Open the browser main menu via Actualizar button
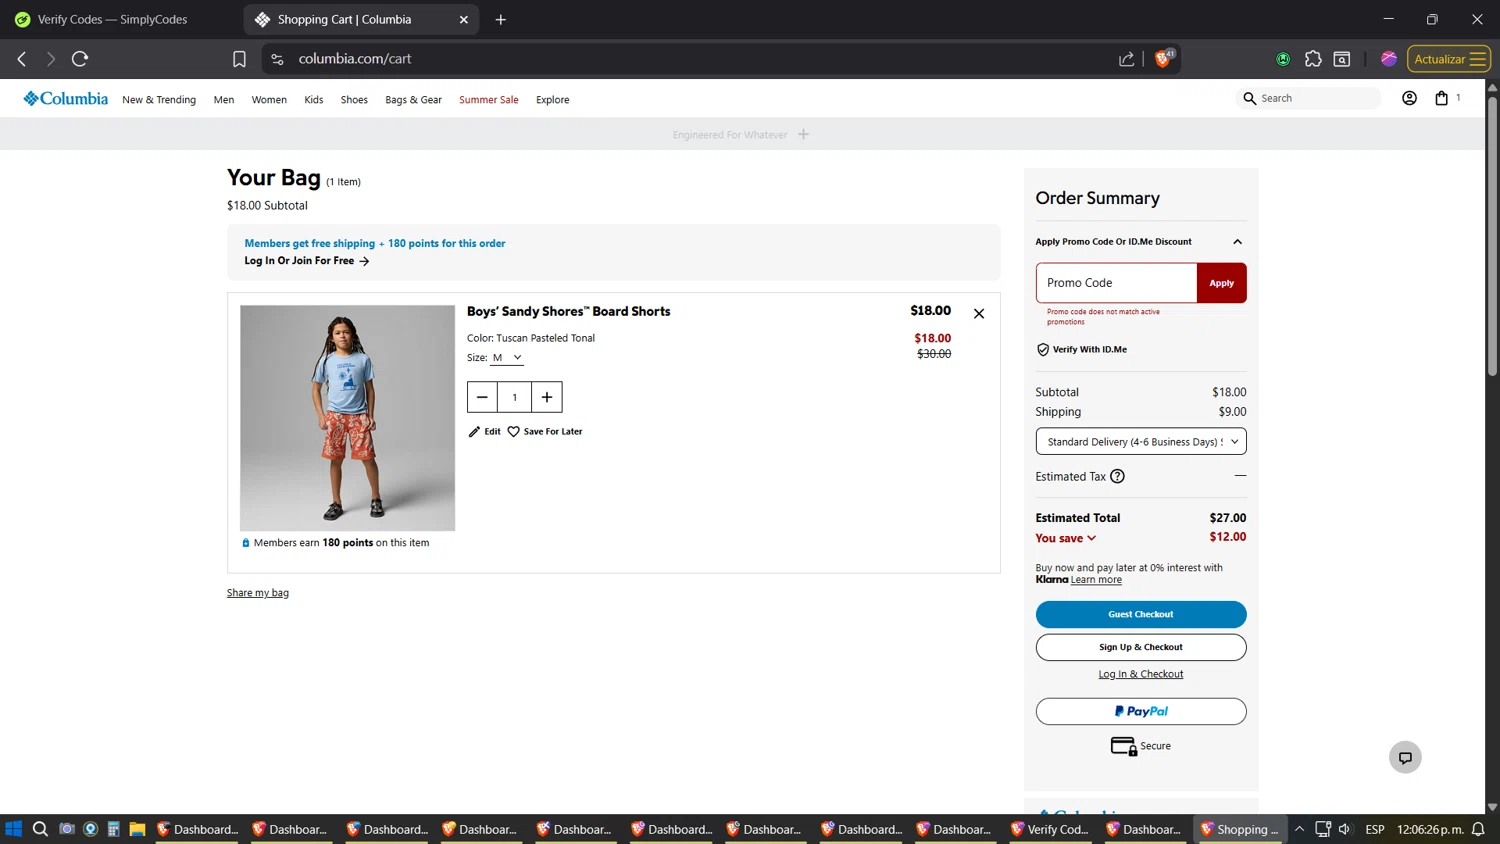1500x844 pixels. coord(1449,59)
